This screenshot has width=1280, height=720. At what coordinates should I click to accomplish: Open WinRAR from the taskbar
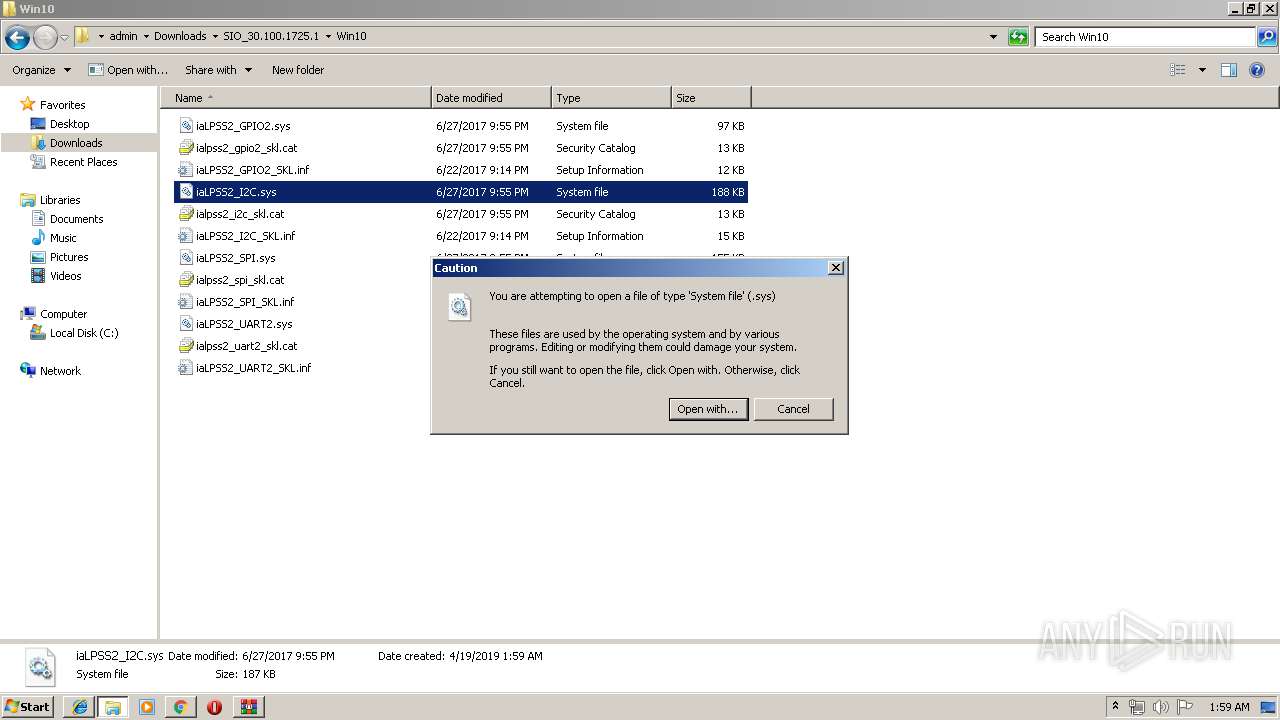pos(248,707)
